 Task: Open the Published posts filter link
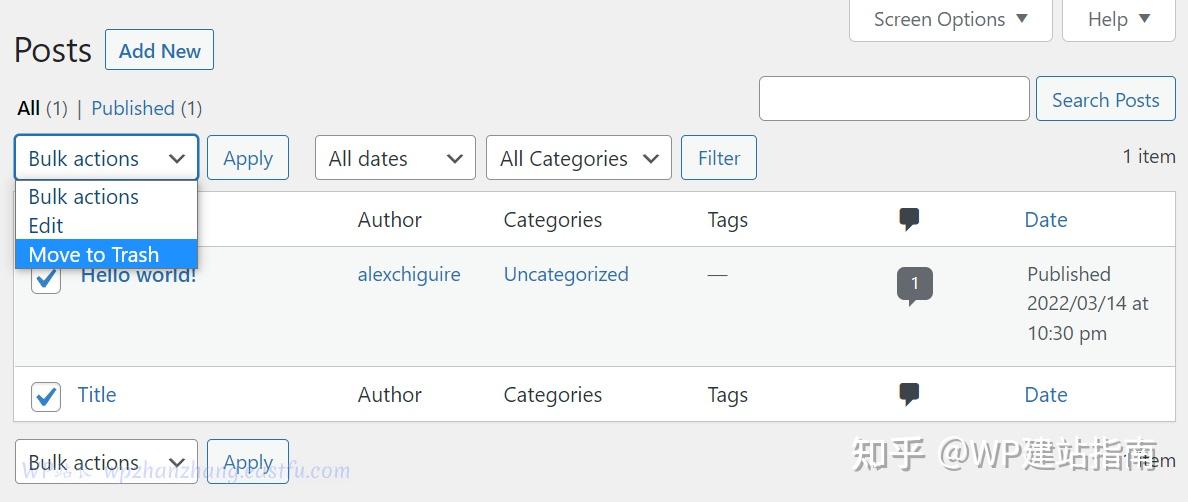133,108
